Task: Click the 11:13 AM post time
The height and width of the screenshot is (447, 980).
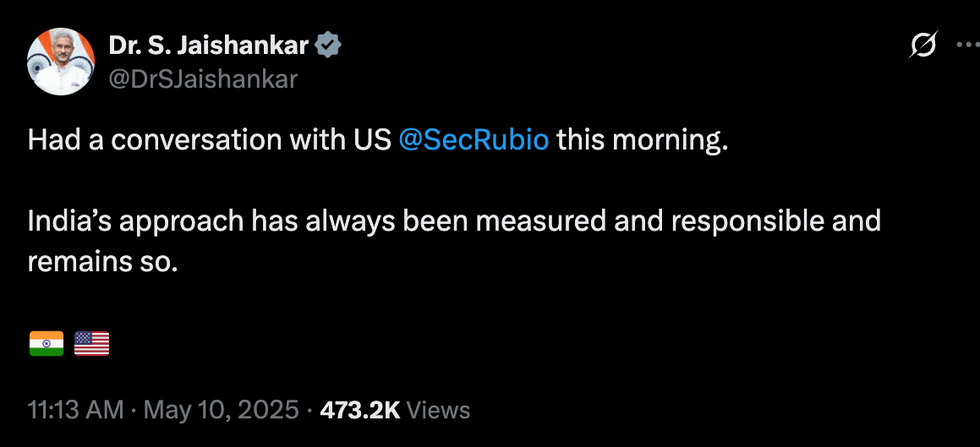Action: (x=75, y=409)
